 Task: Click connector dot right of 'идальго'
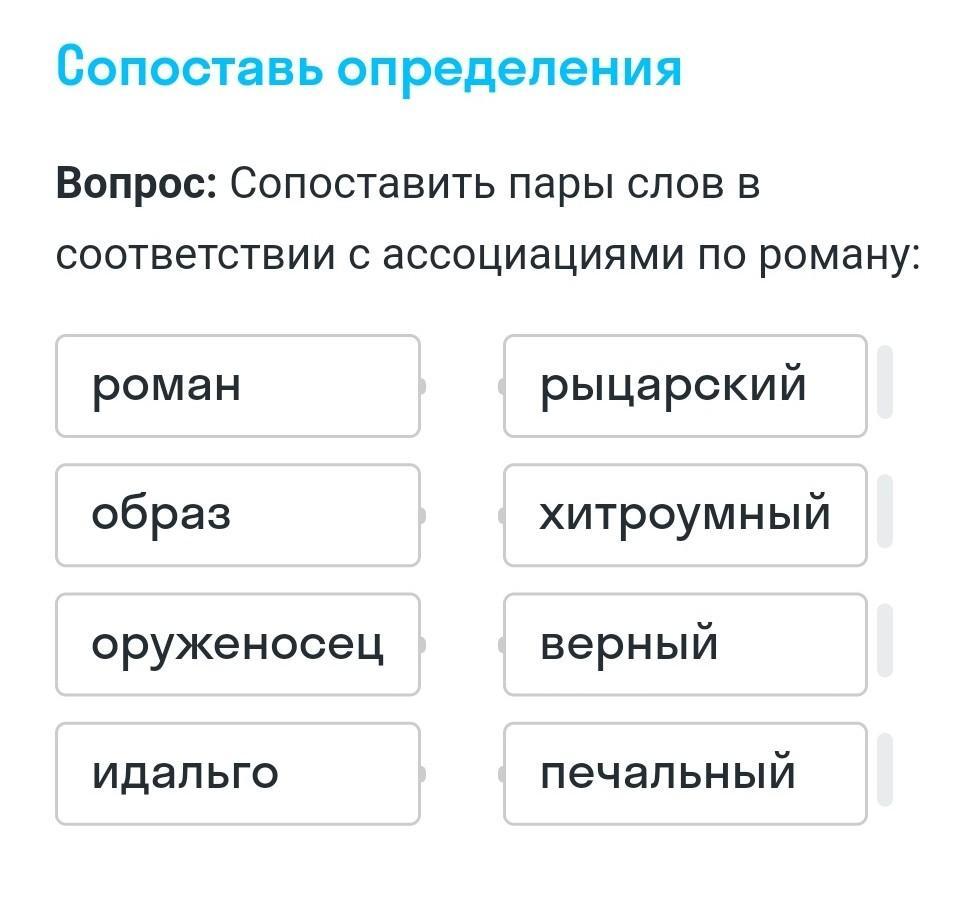click(x=422, y=773)
